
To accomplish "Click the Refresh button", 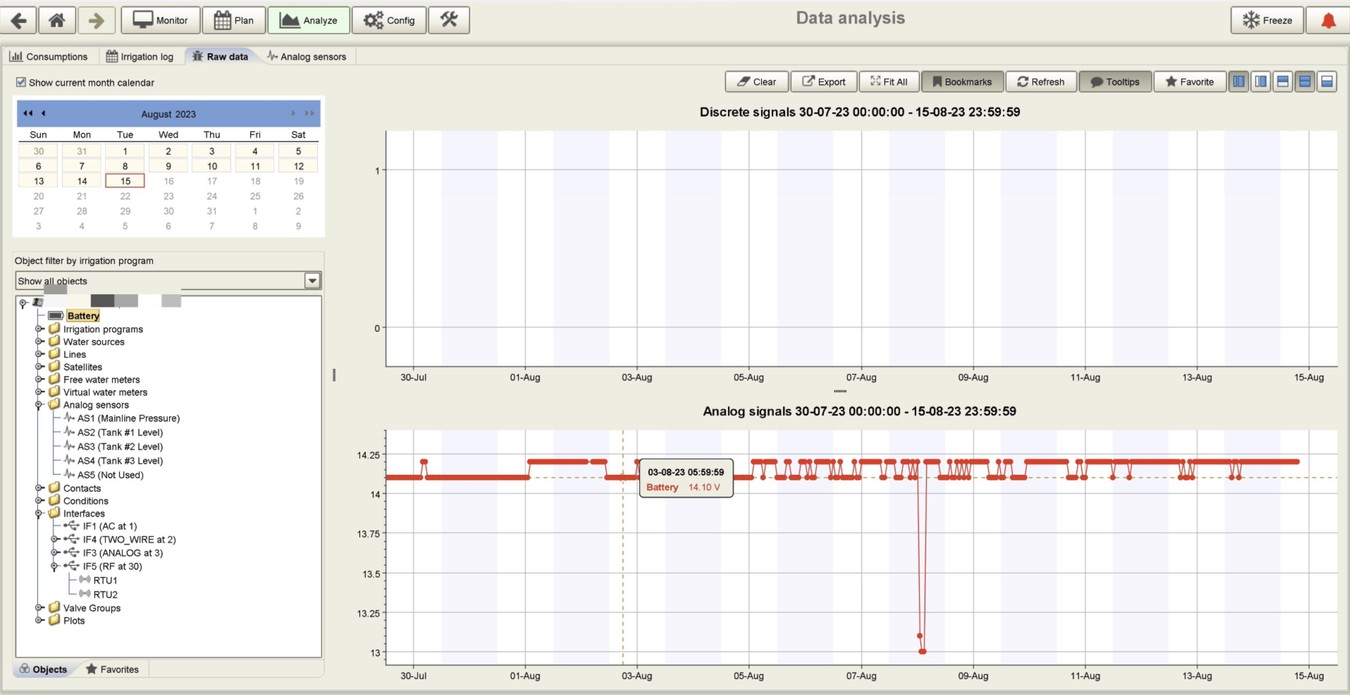I will pyautogui.click(x=1040, y=82).
